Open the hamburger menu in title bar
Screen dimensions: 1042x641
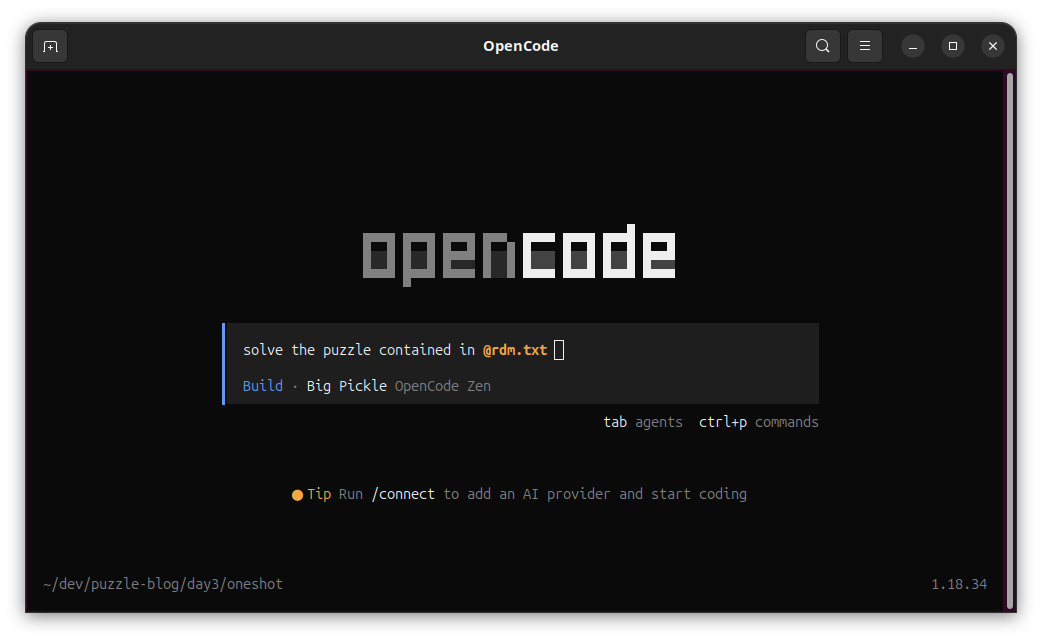(x=865, y=46)
